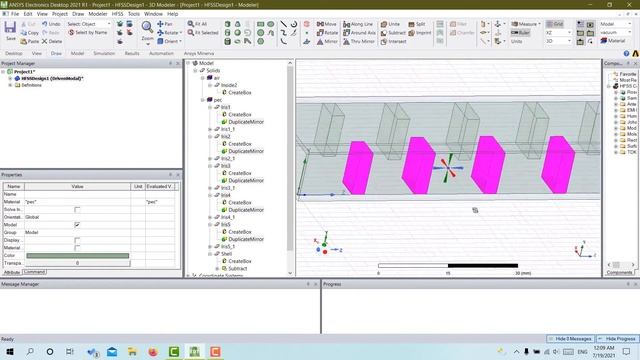Click the Mirror object tool
This screenshot has height=360, width=640.
click(327, 41)
